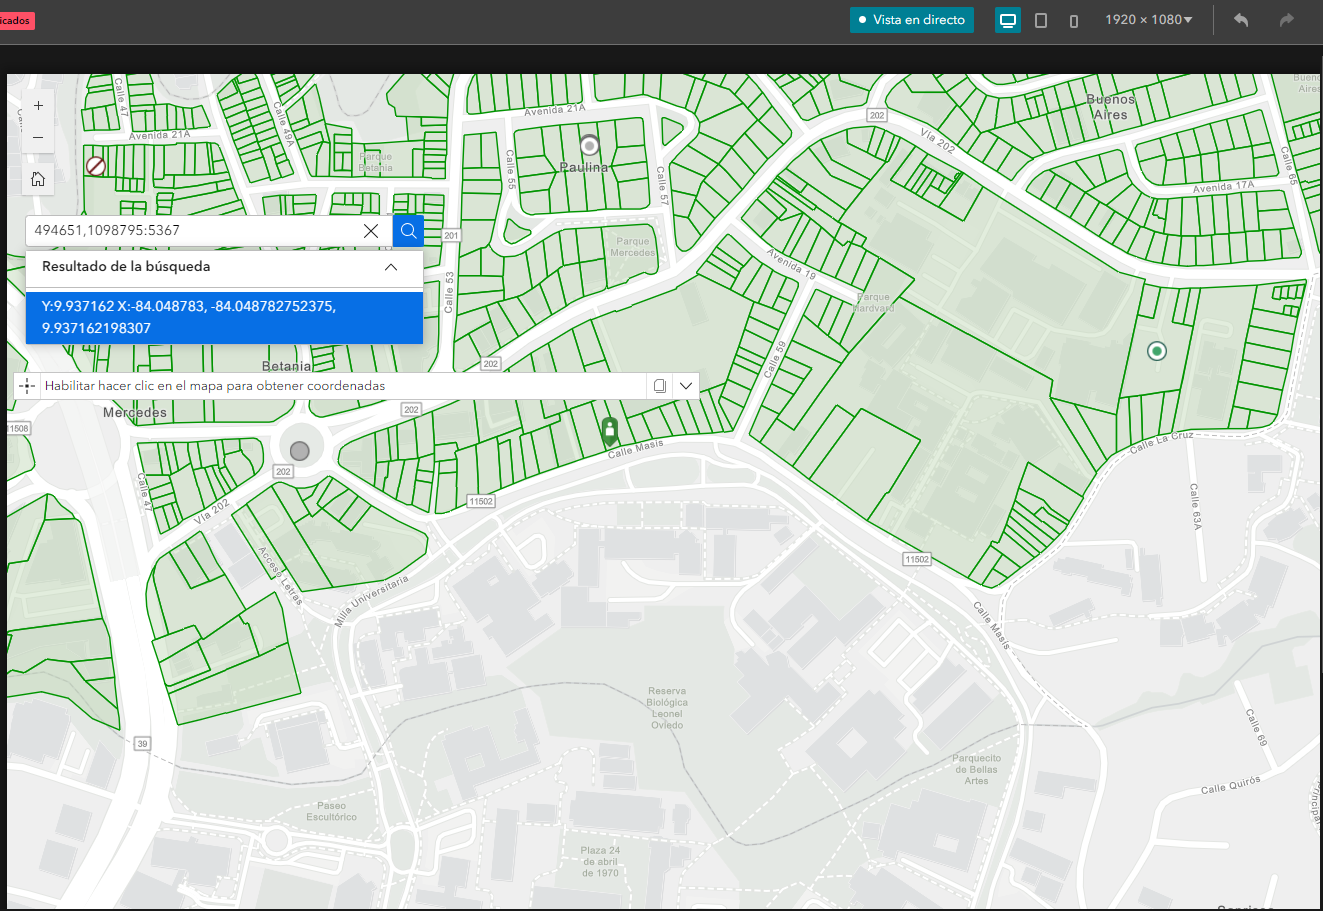Click the coordinate search input field
Image resolution: width=1323 pixels, height=911 pixels.
click(195, 231)
